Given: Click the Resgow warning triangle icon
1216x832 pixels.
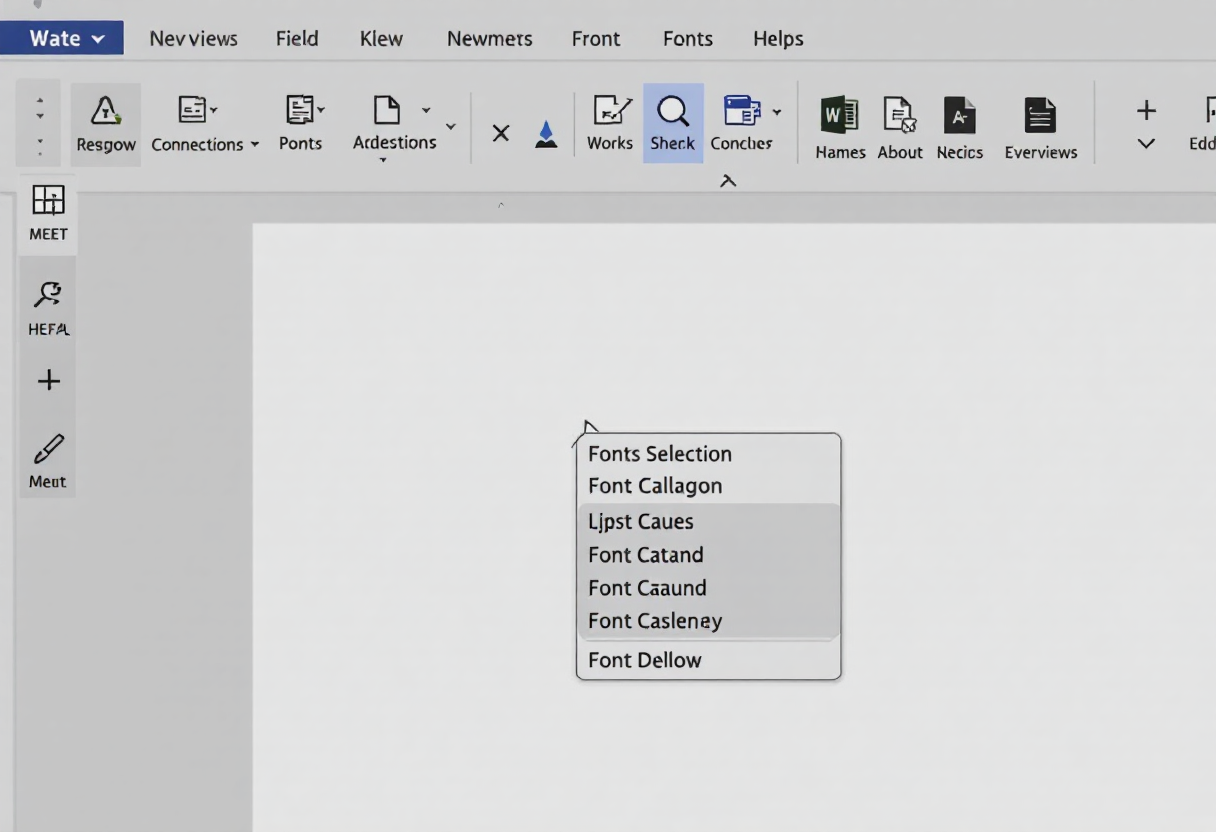Looking at the screenshot, I should click(x=105, y=110).
